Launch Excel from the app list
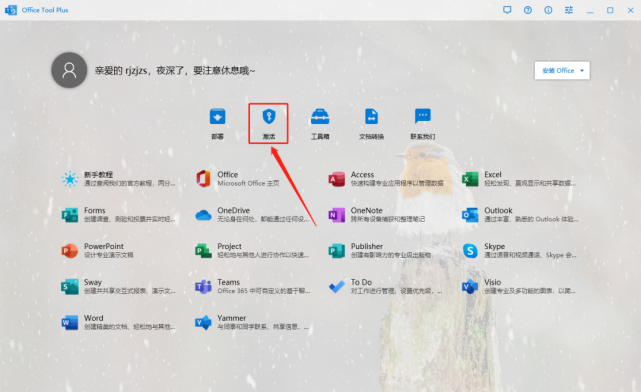Screen dimensions: 641x392 [519, 179]
